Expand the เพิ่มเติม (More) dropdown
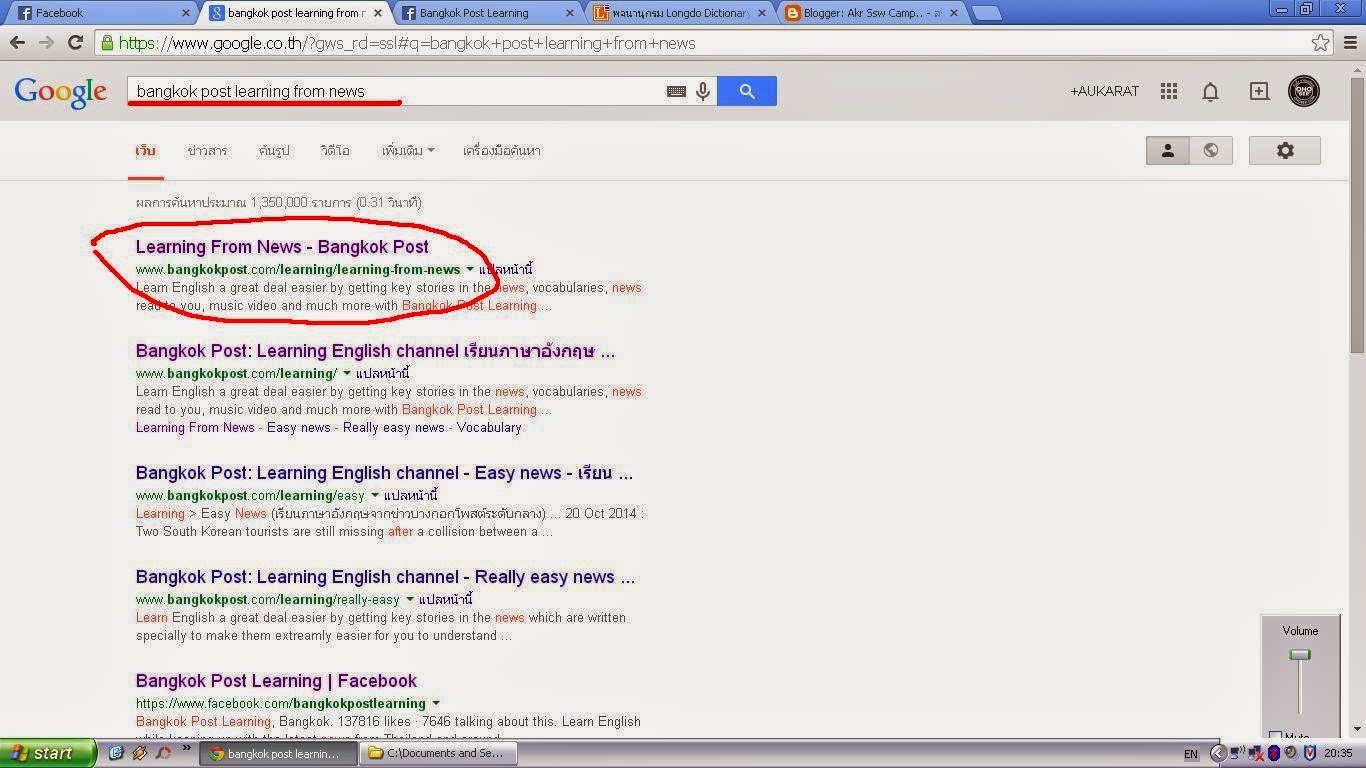The height and width of the screenshot is (768, 1366). (x=408, y=151)
